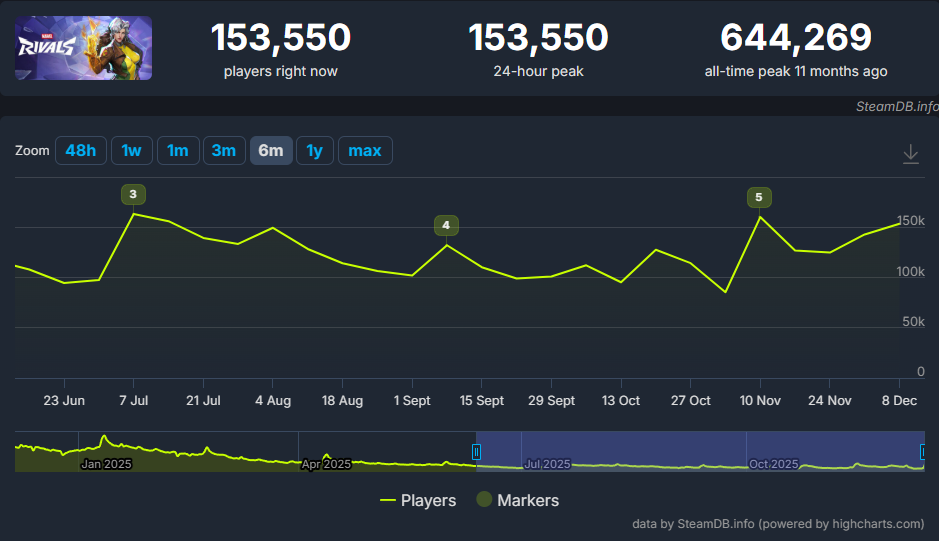Screen dimensions: 939x541
Task: Open the SteamDB.info credit link
Action: [778, 524]
